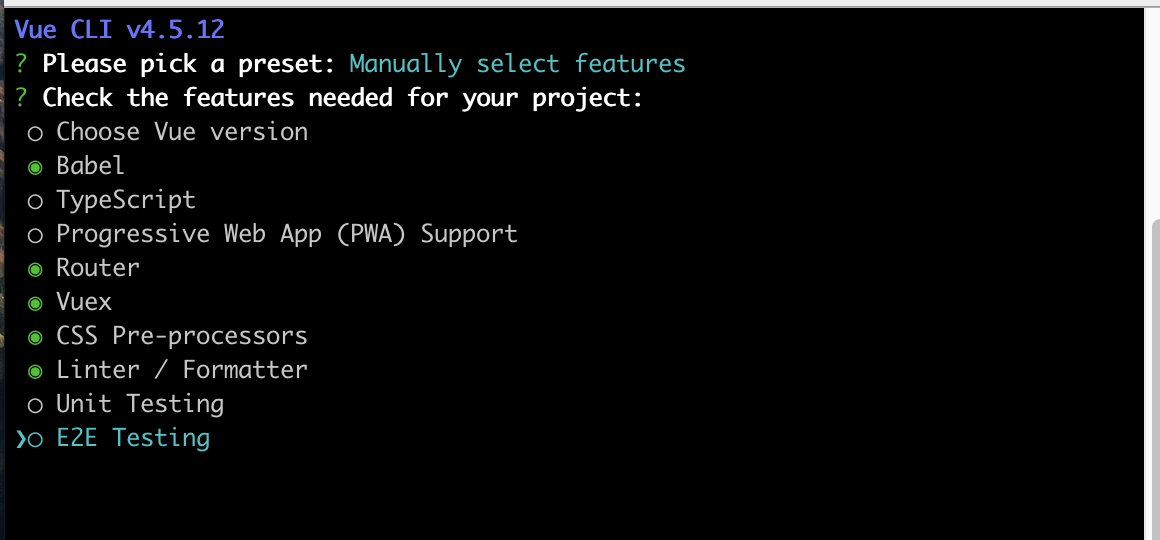This screenshot has width=1160, height=540.
Task: Check the Unit Testing circle marker
Action: click(x=35, y=406)
